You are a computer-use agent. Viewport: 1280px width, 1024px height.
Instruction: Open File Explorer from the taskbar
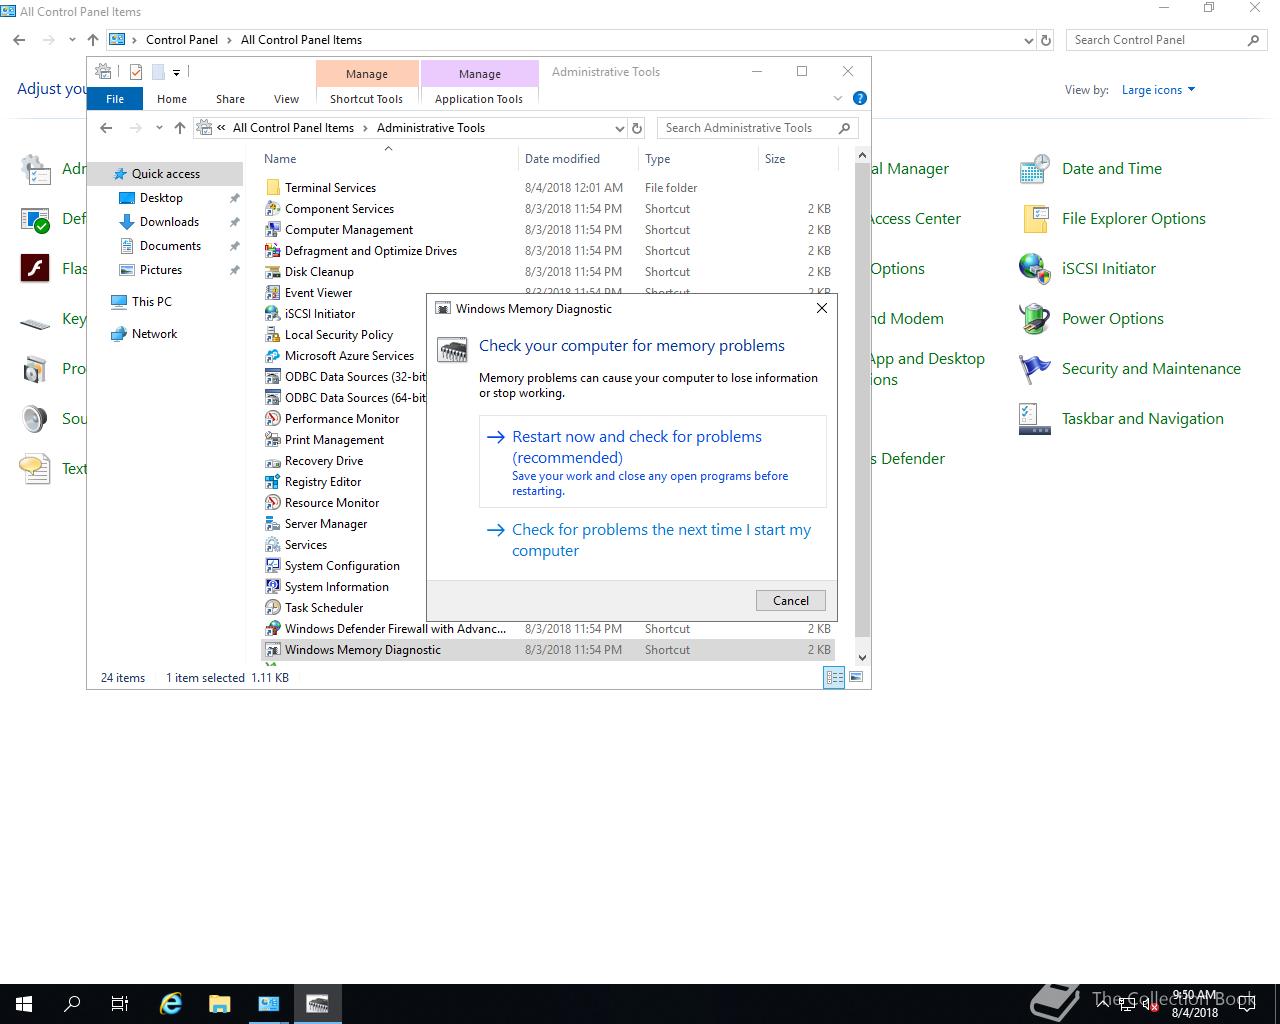pos(220,1004)
